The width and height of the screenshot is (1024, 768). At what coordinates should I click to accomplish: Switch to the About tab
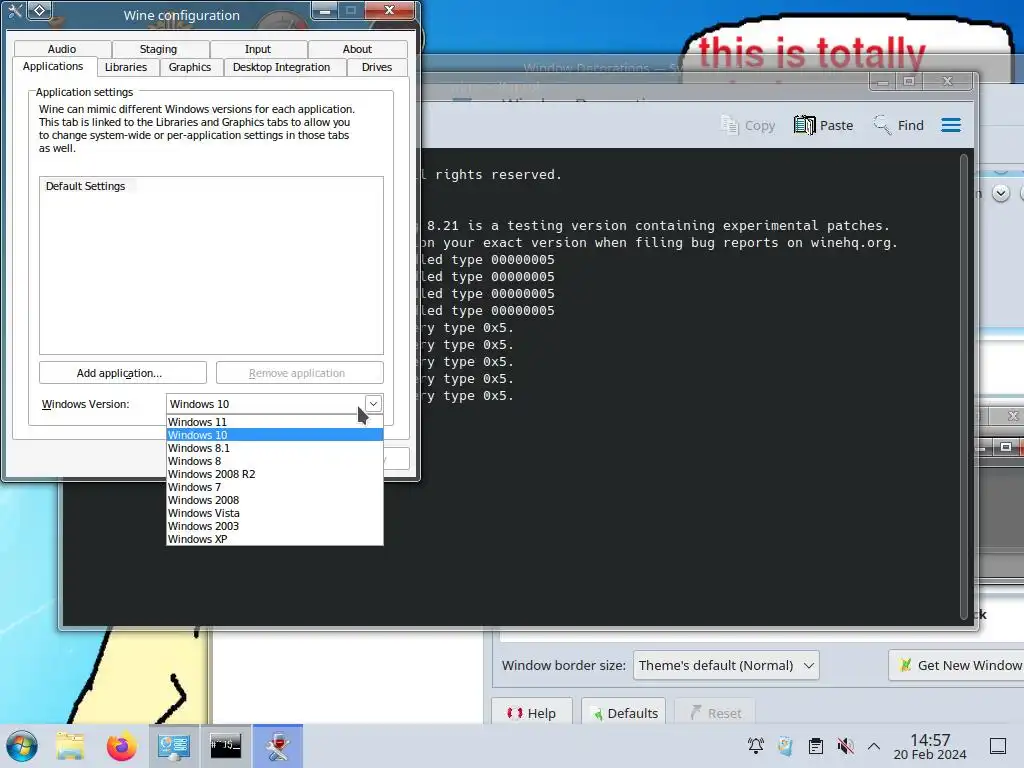(357, 49)
